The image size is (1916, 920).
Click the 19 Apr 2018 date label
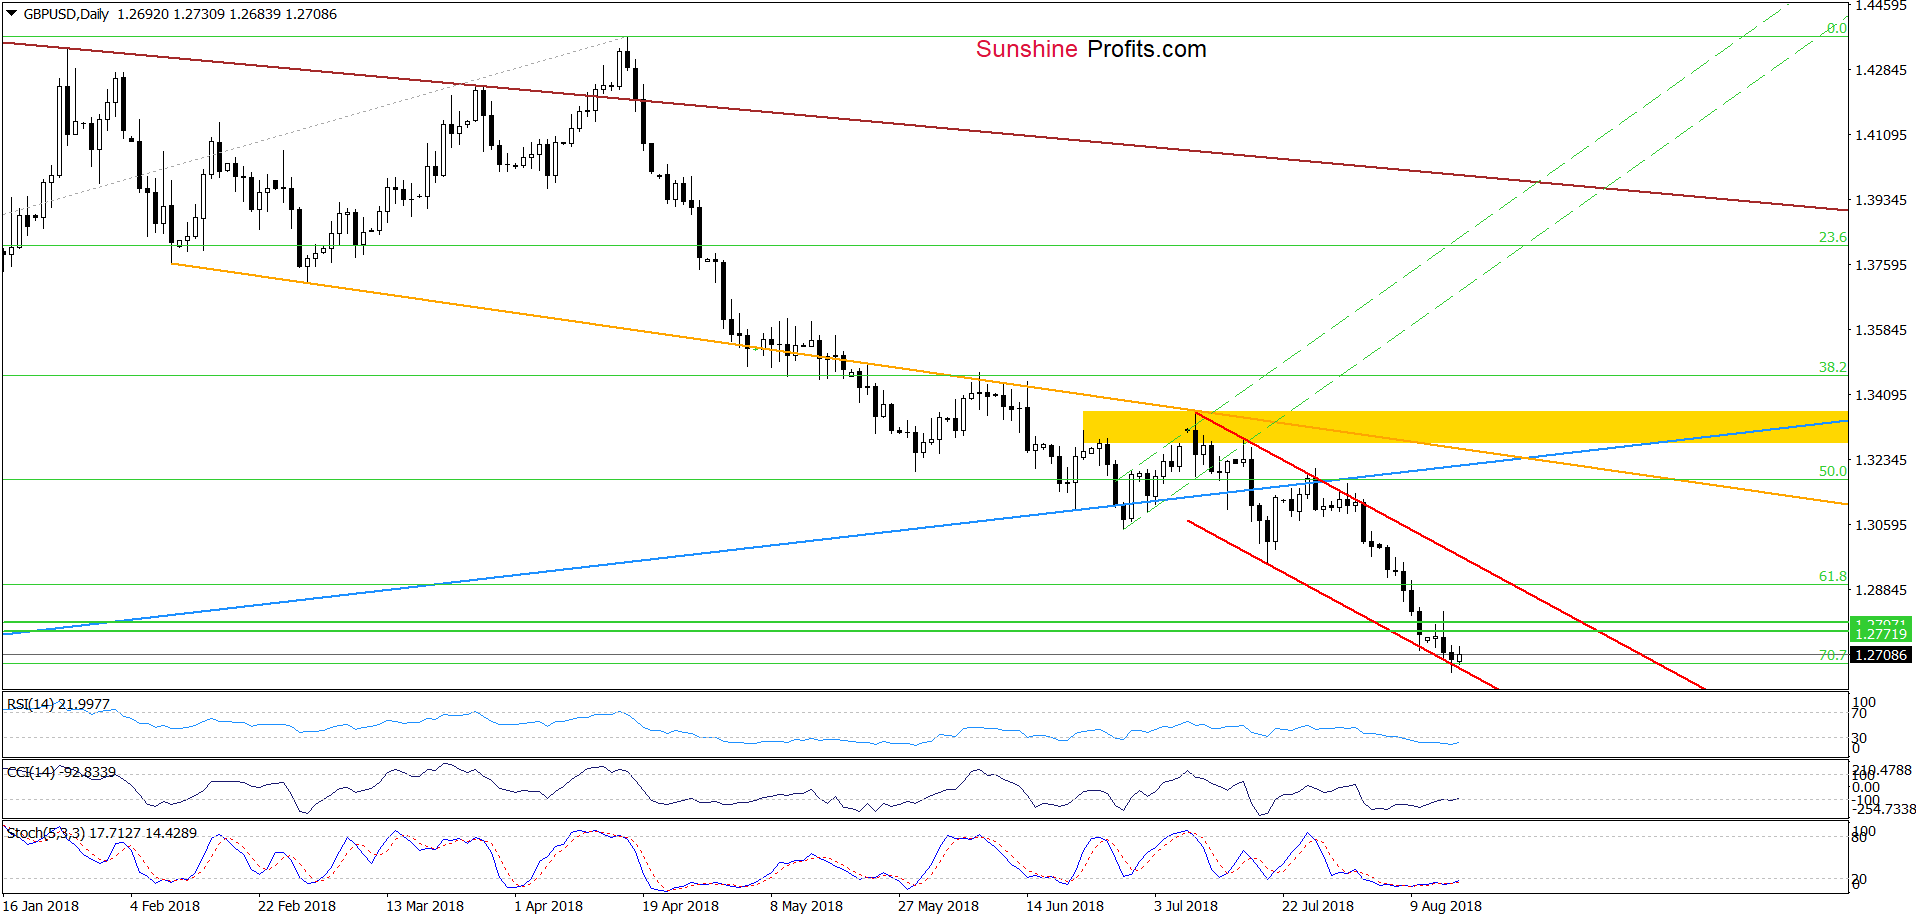[680, 906]
